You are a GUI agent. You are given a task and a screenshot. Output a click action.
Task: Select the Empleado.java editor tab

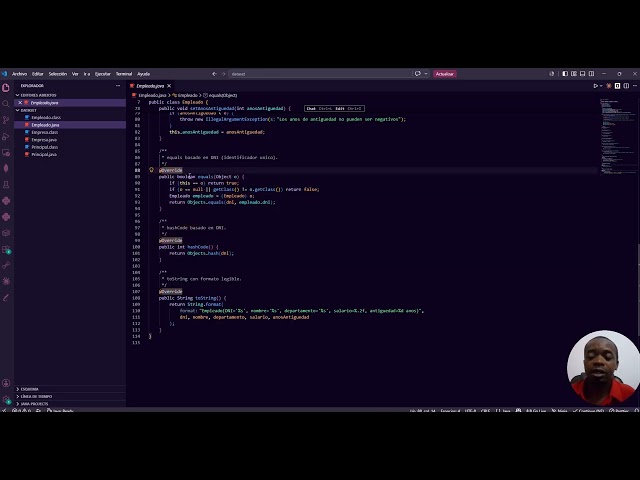149,86
